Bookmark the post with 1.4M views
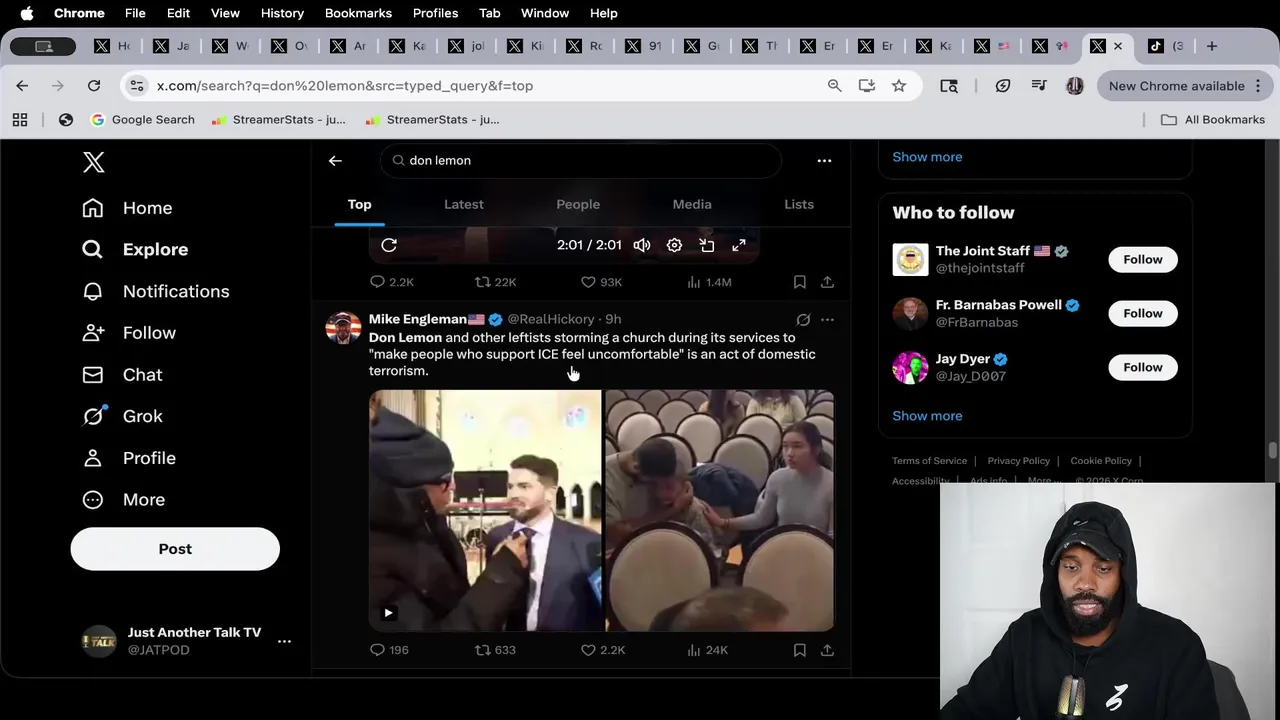 pos(800,282)
